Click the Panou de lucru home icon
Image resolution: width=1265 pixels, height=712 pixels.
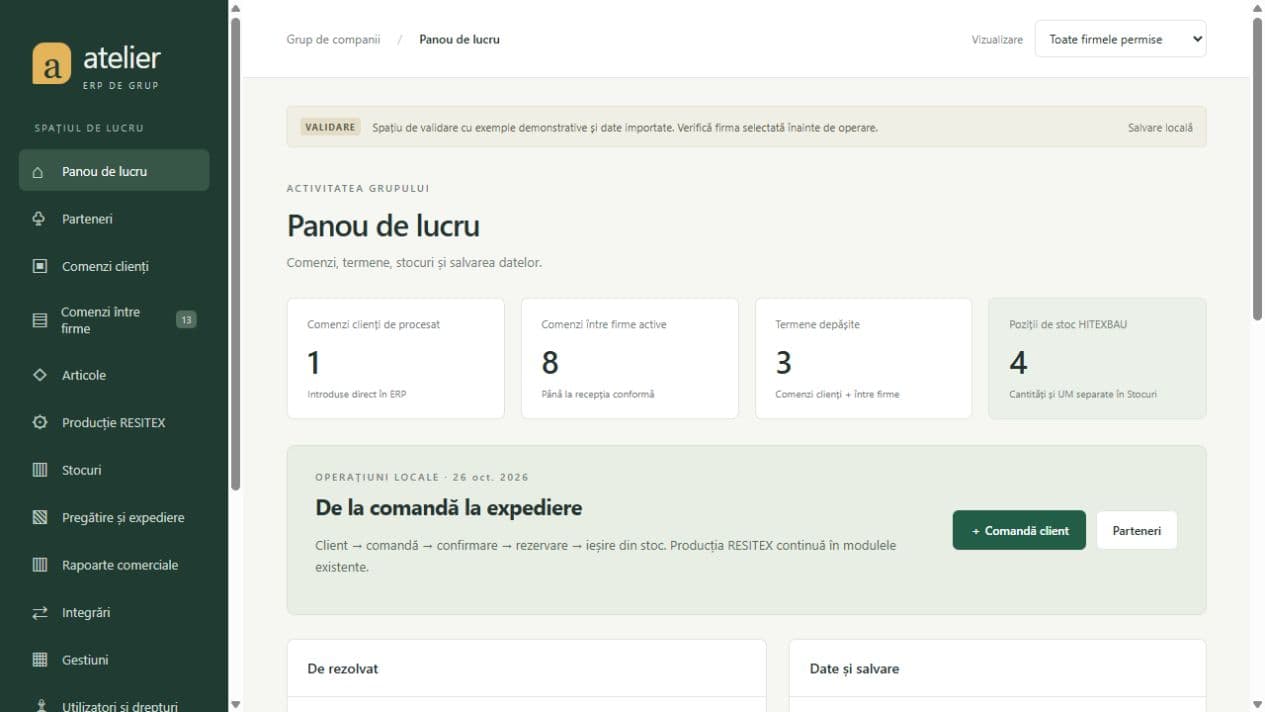[x=39, y=172]
